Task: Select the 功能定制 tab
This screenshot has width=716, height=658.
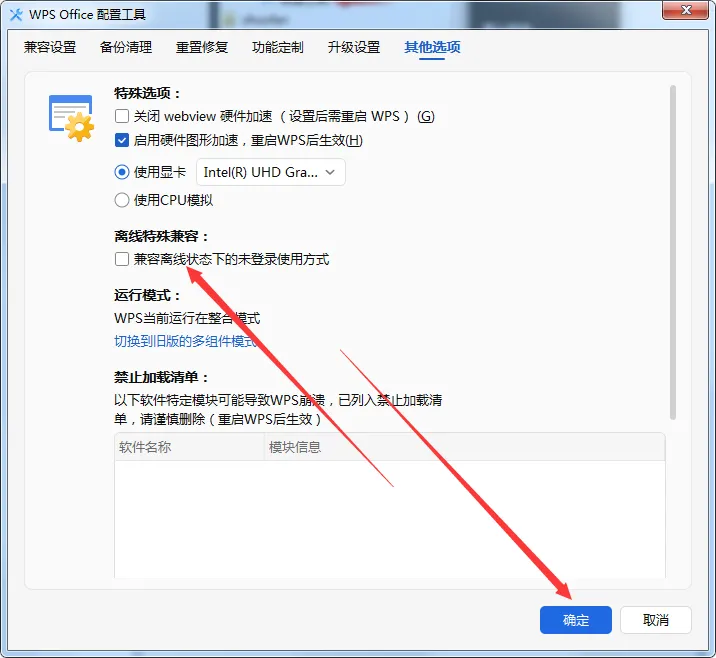Action: (278, 47)
